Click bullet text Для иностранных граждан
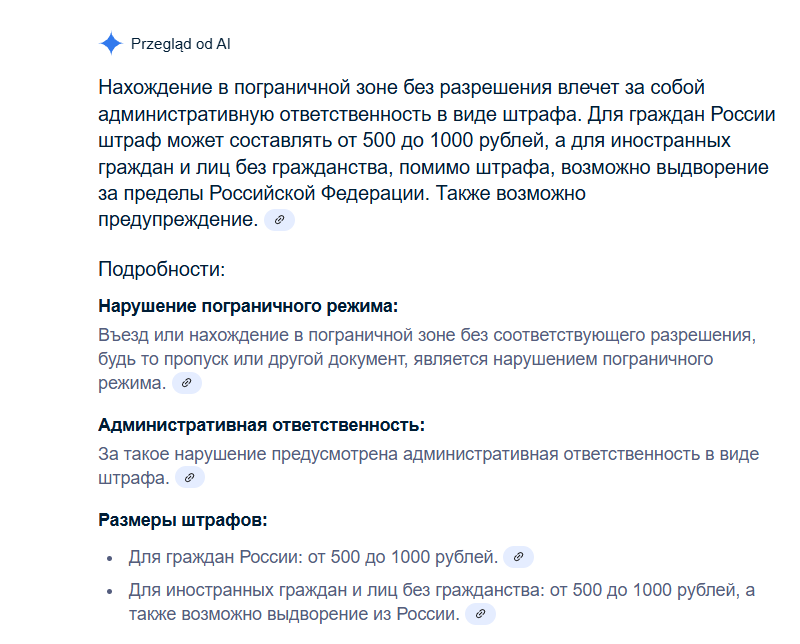 pos(442,602)
